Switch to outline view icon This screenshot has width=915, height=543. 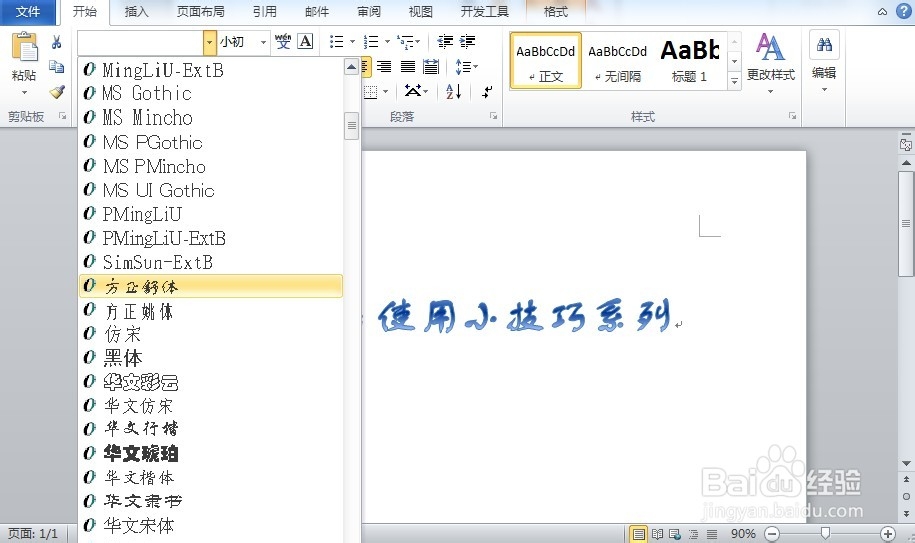coord(693,534)
